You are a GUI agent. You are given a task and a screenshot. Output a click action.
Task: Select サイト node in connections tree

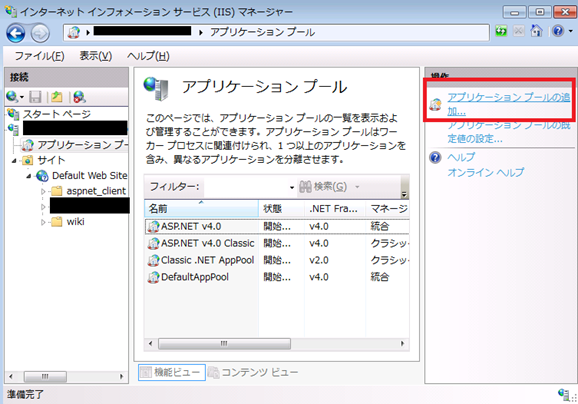click(51, 160)
